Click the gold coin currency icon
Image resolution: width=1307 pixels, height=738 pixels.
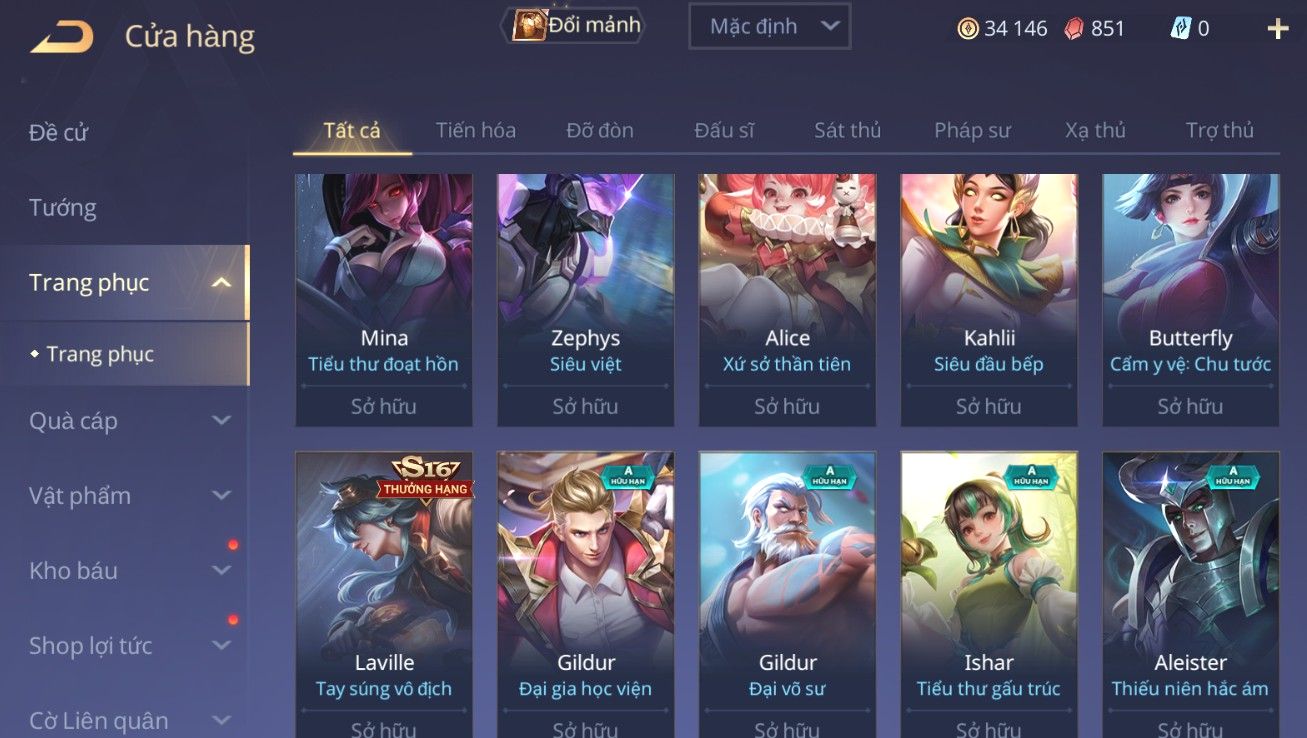click(x=967, y=29)
